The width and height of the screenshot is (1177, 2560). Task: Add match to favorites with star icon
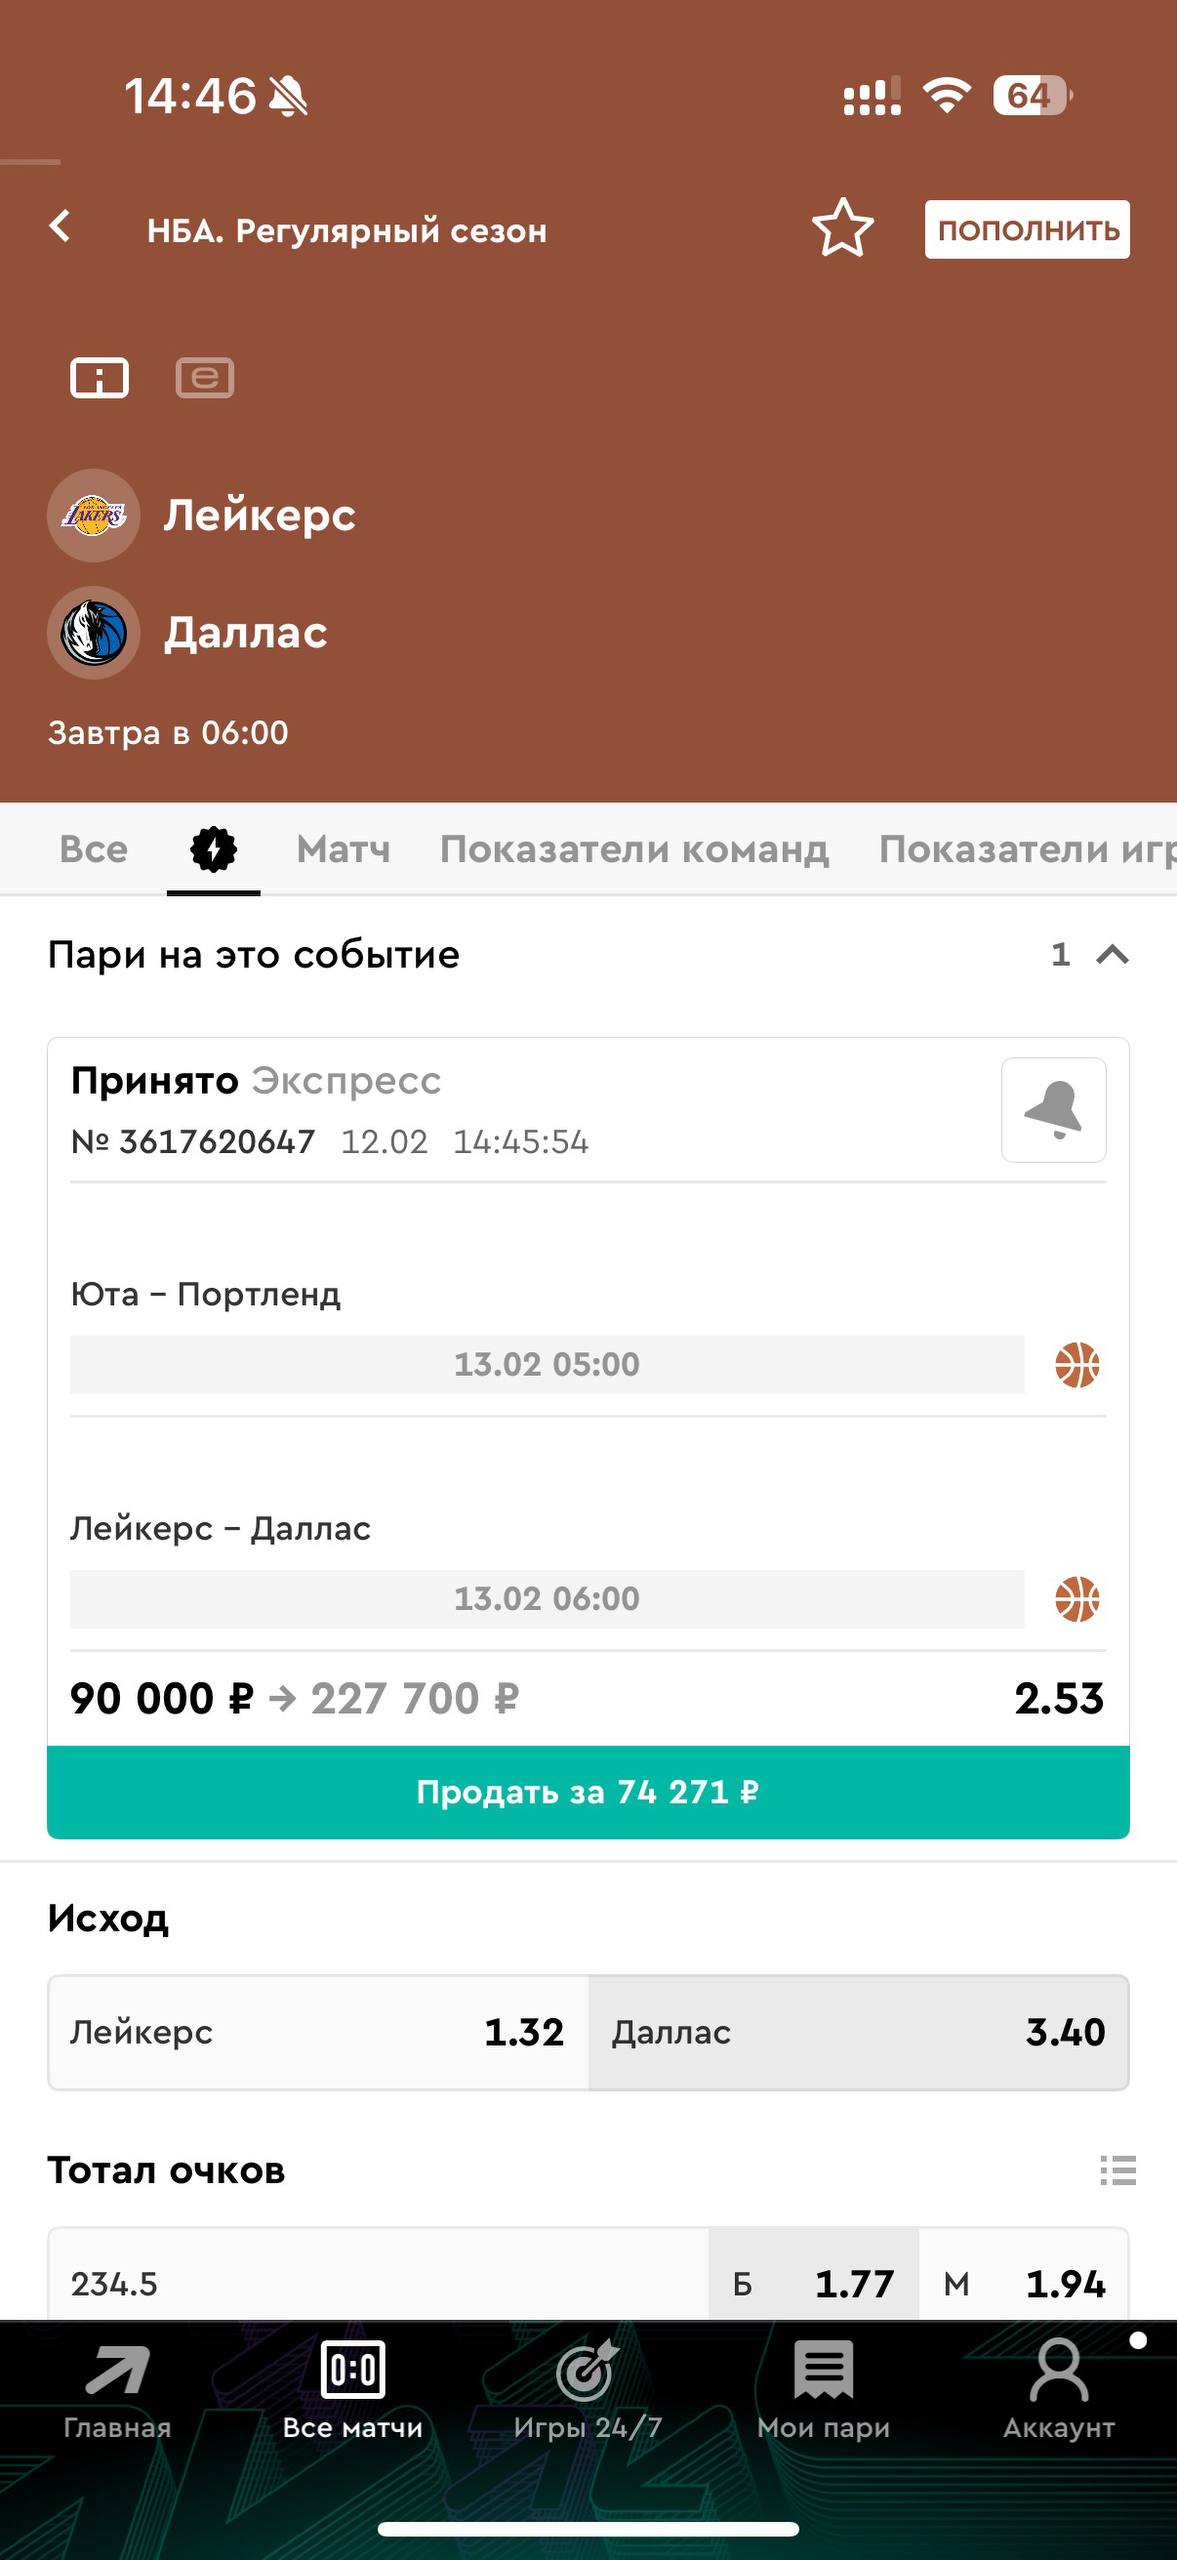(x=842, y=229)
